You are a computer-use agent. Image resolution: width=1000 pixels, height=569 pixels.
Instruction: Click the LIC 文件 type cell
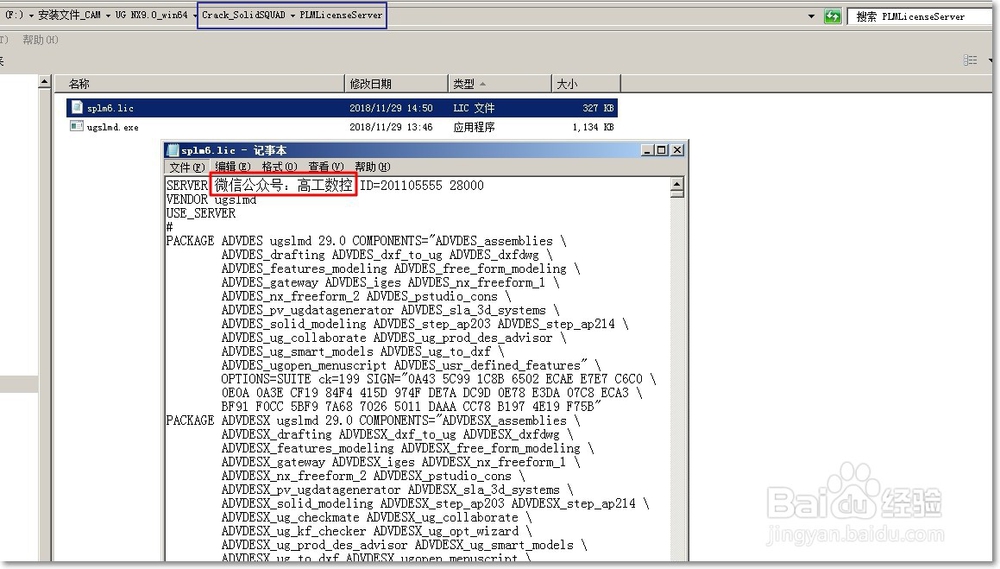tap(474, 108)
